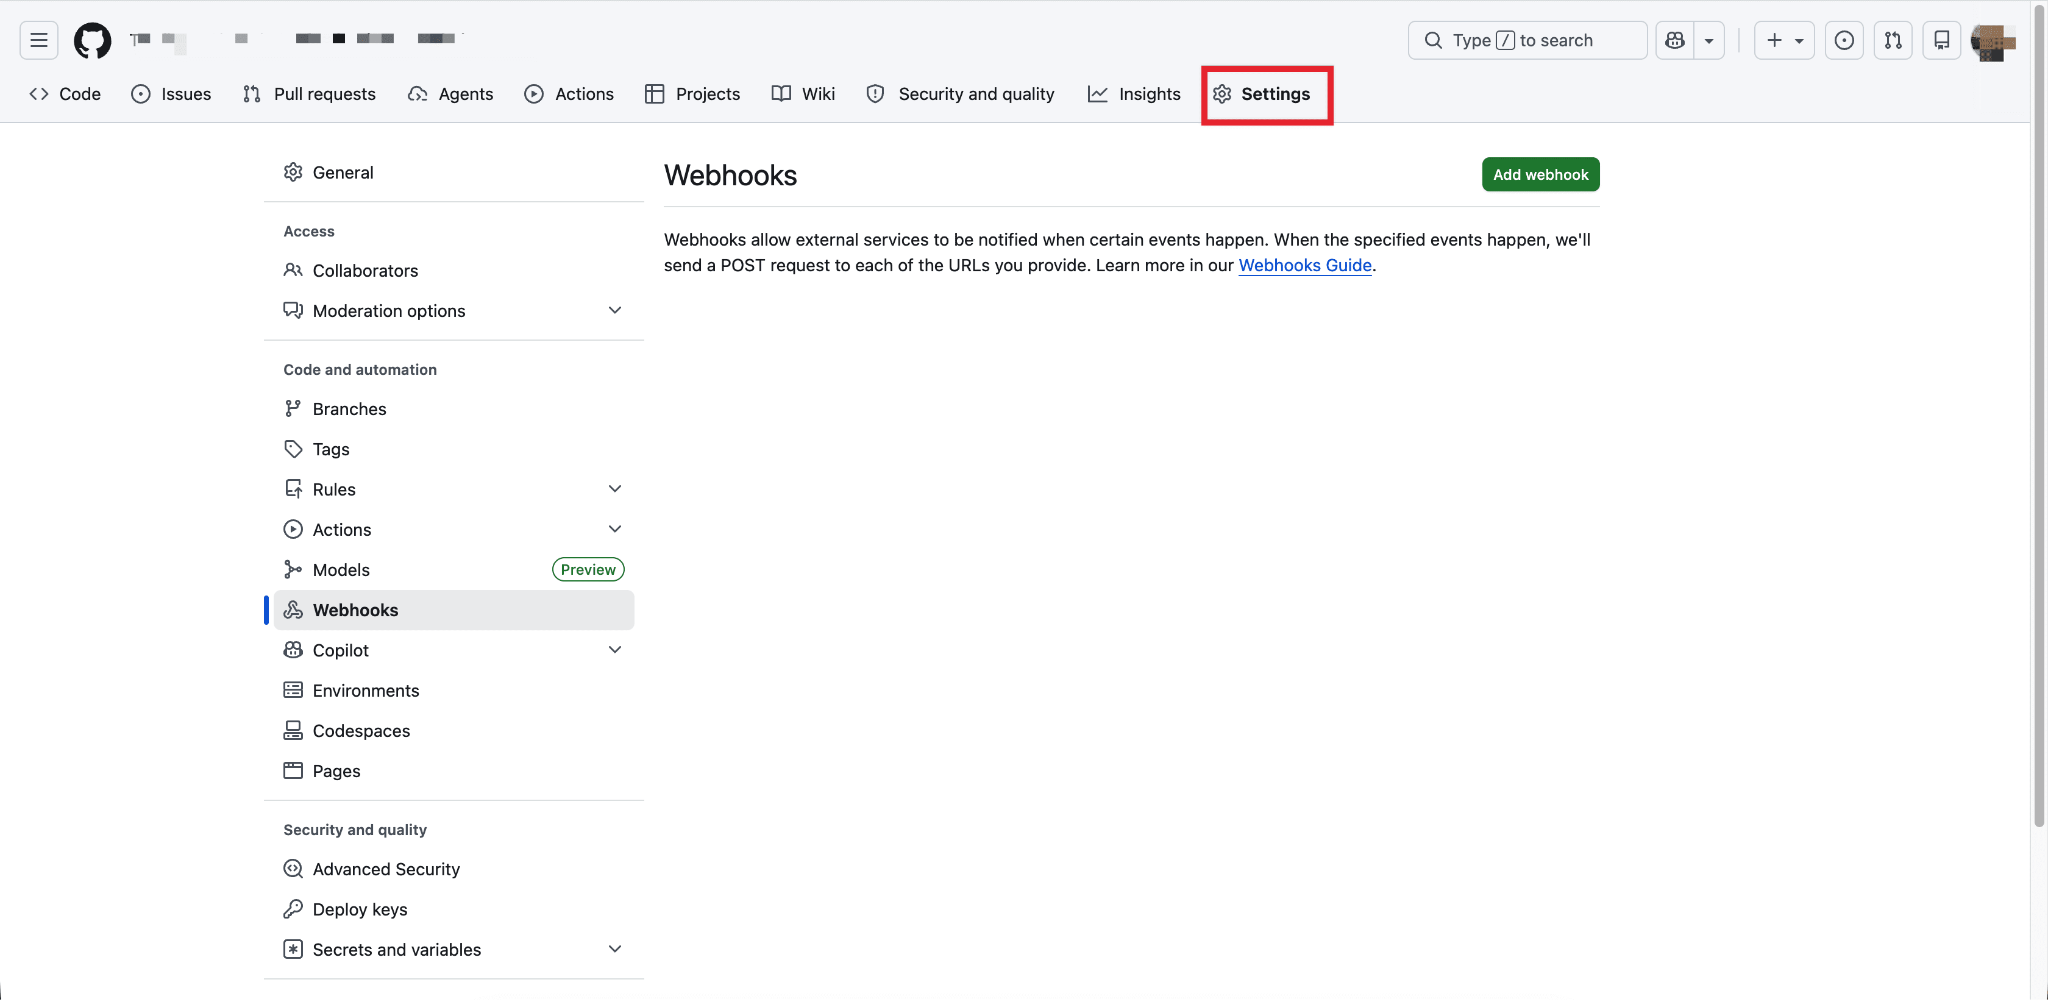Go to the Security and quality tab
The width and height of the screenshot is (2048, 1000).
tap(960, 94)
